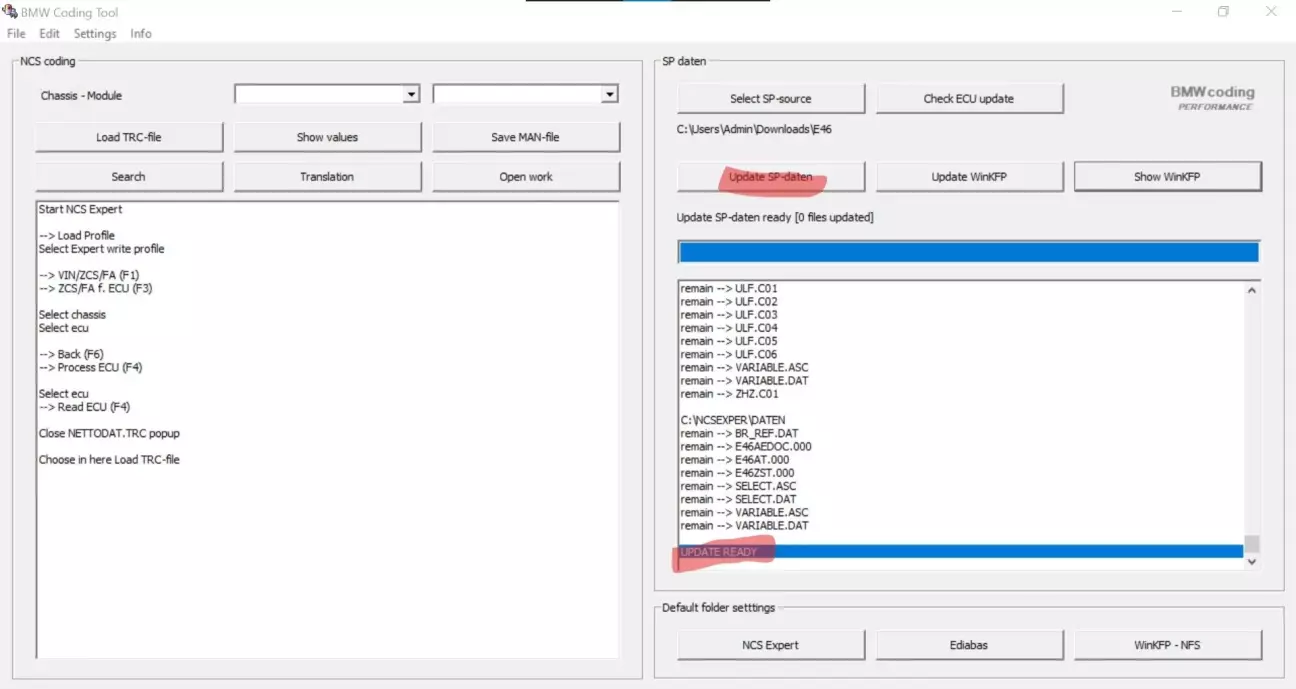Click the Load TRC-file button
The image size is (1296, 689).
tap(128, 137)
